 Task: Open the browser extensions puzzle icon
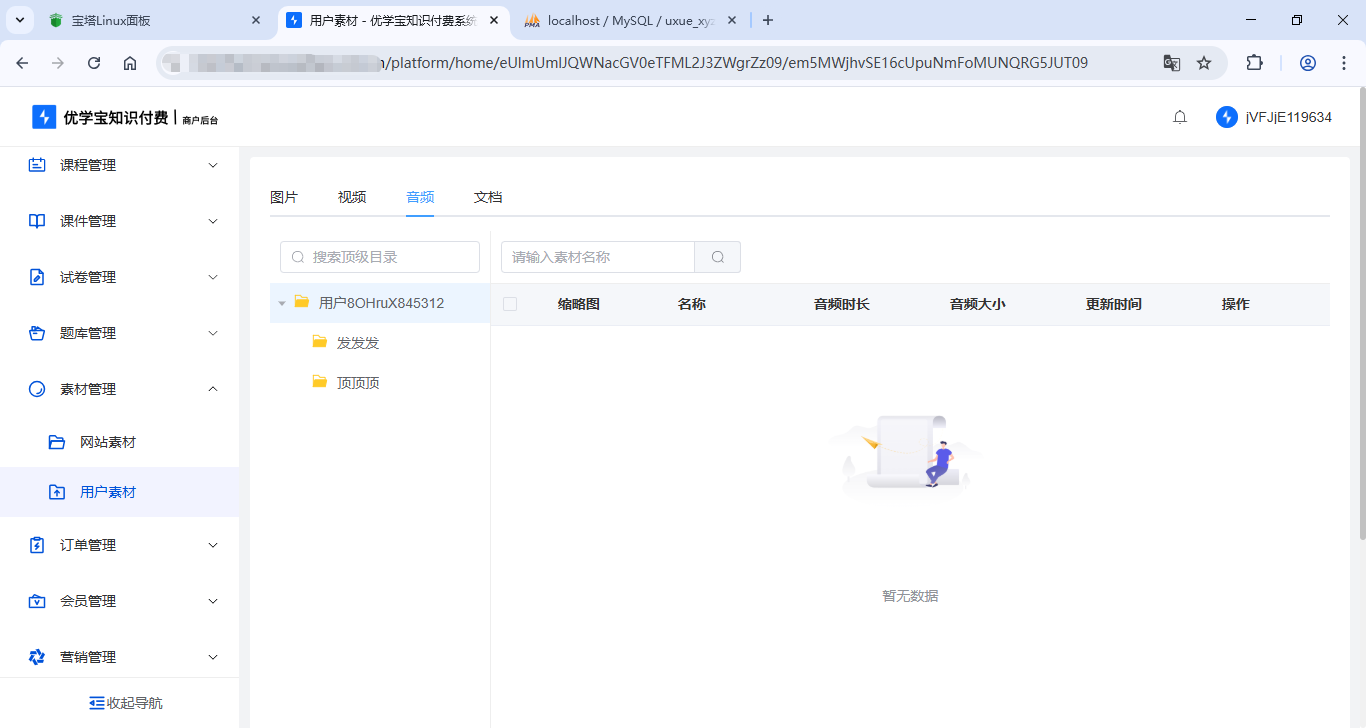[1254, 62]
